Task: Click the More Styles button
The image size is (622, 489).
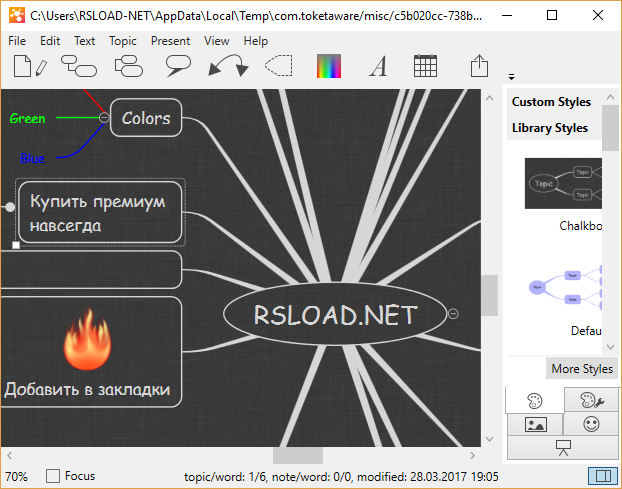Action: (582, 368)
